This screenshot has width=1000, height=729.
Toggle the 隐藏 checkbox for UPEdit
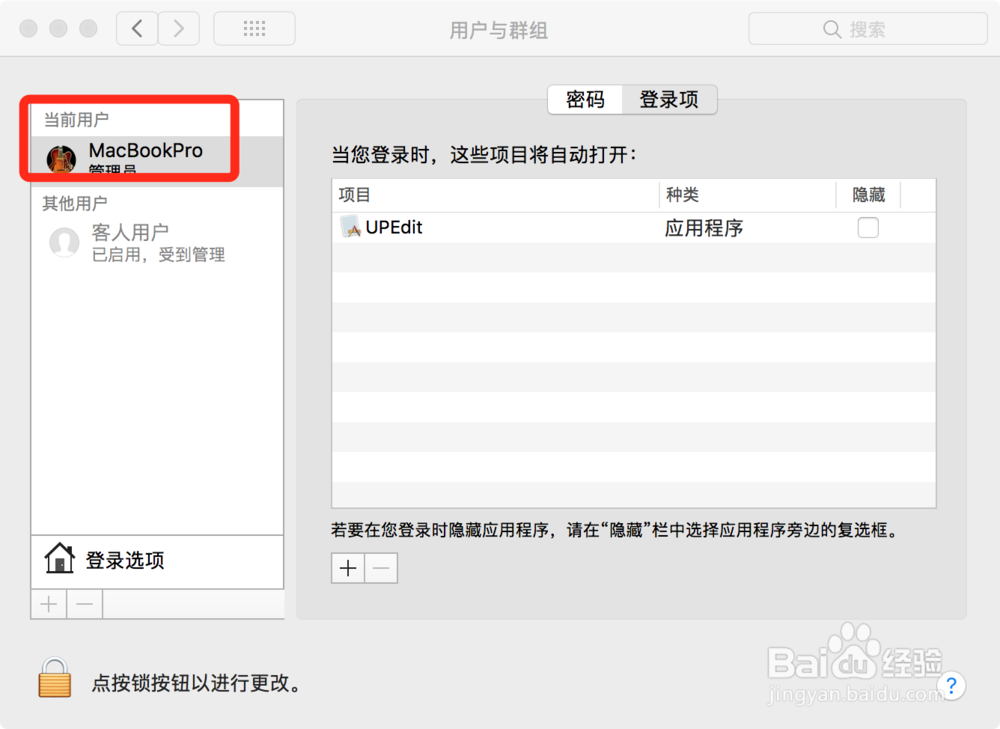(x=868, y=228)
